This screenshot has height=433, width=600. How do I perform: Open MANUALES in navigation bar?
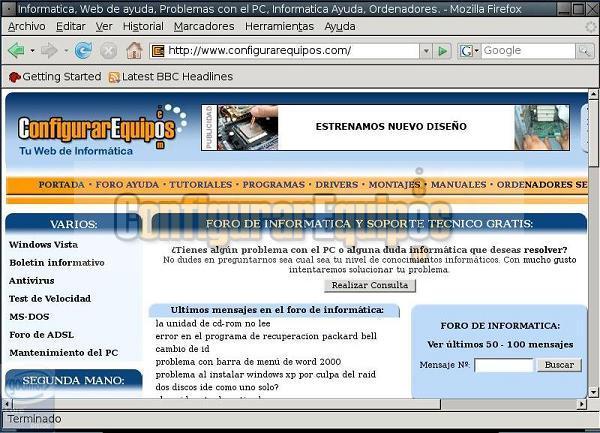458,184
